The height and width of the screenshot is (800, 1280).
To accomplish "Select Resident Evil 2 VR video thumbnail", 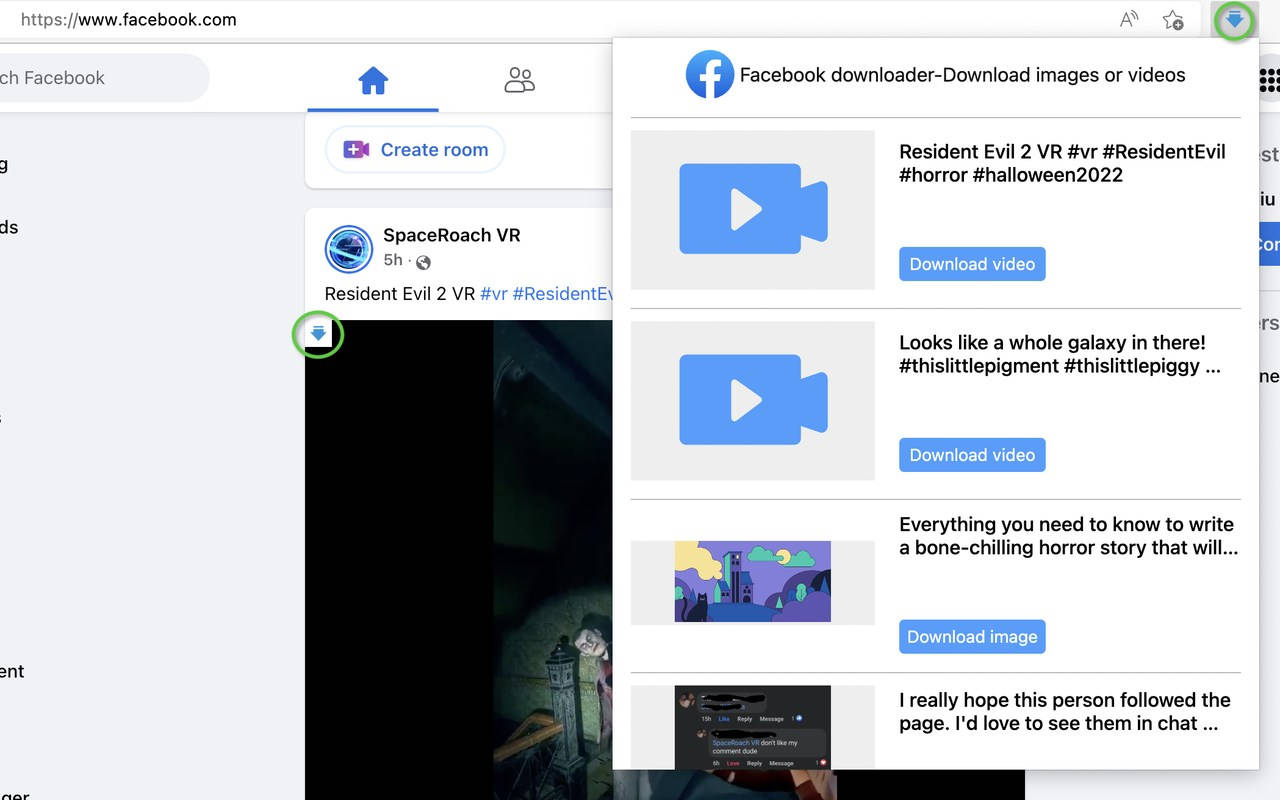I will click(x=753, y=210).
